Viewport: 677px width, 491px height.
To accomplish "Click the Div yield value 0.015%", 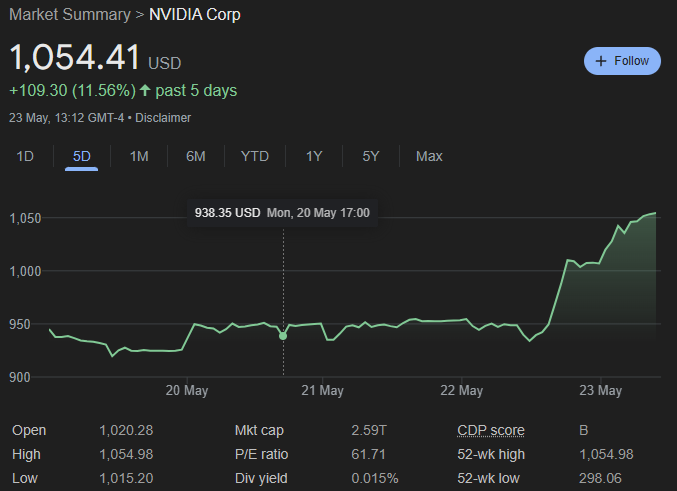I will tap(375, 478).
